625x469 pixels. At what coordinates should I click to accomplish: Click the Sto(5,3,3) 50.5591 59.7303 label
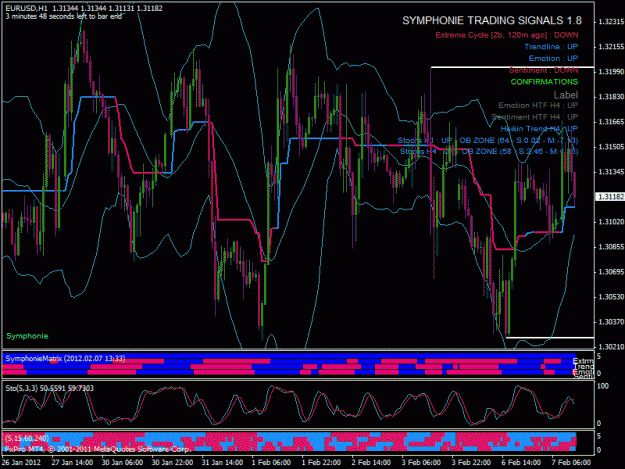(49, 388)
